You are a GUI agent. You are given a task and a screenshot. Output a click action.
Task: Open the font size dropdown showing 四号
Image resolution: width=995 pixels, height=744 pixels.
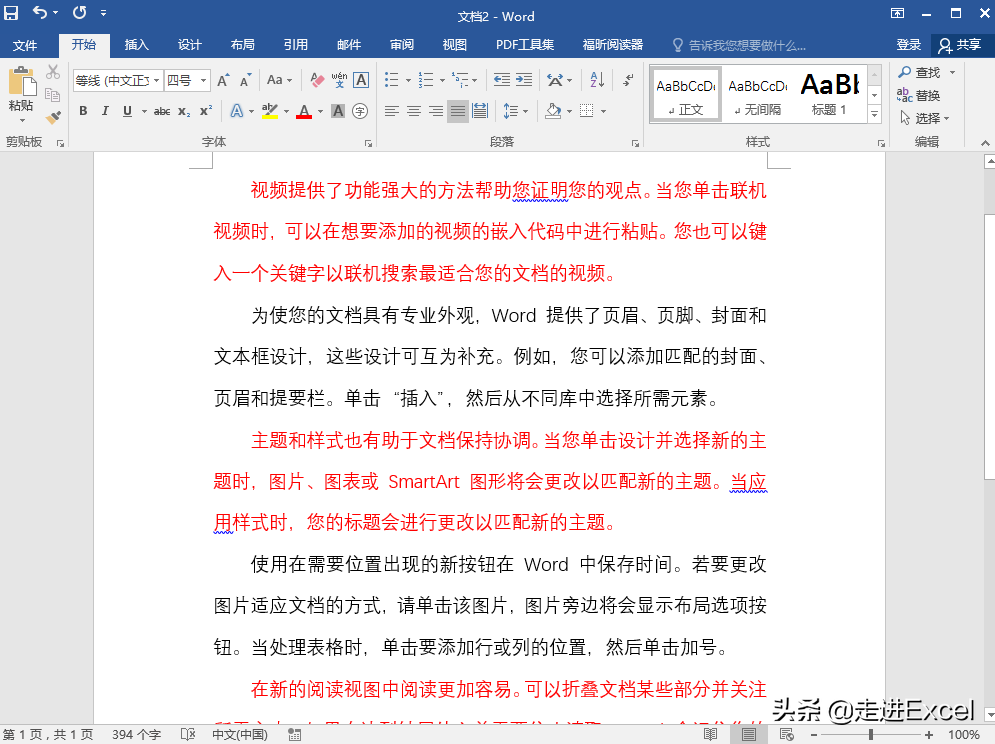[203, 81]
